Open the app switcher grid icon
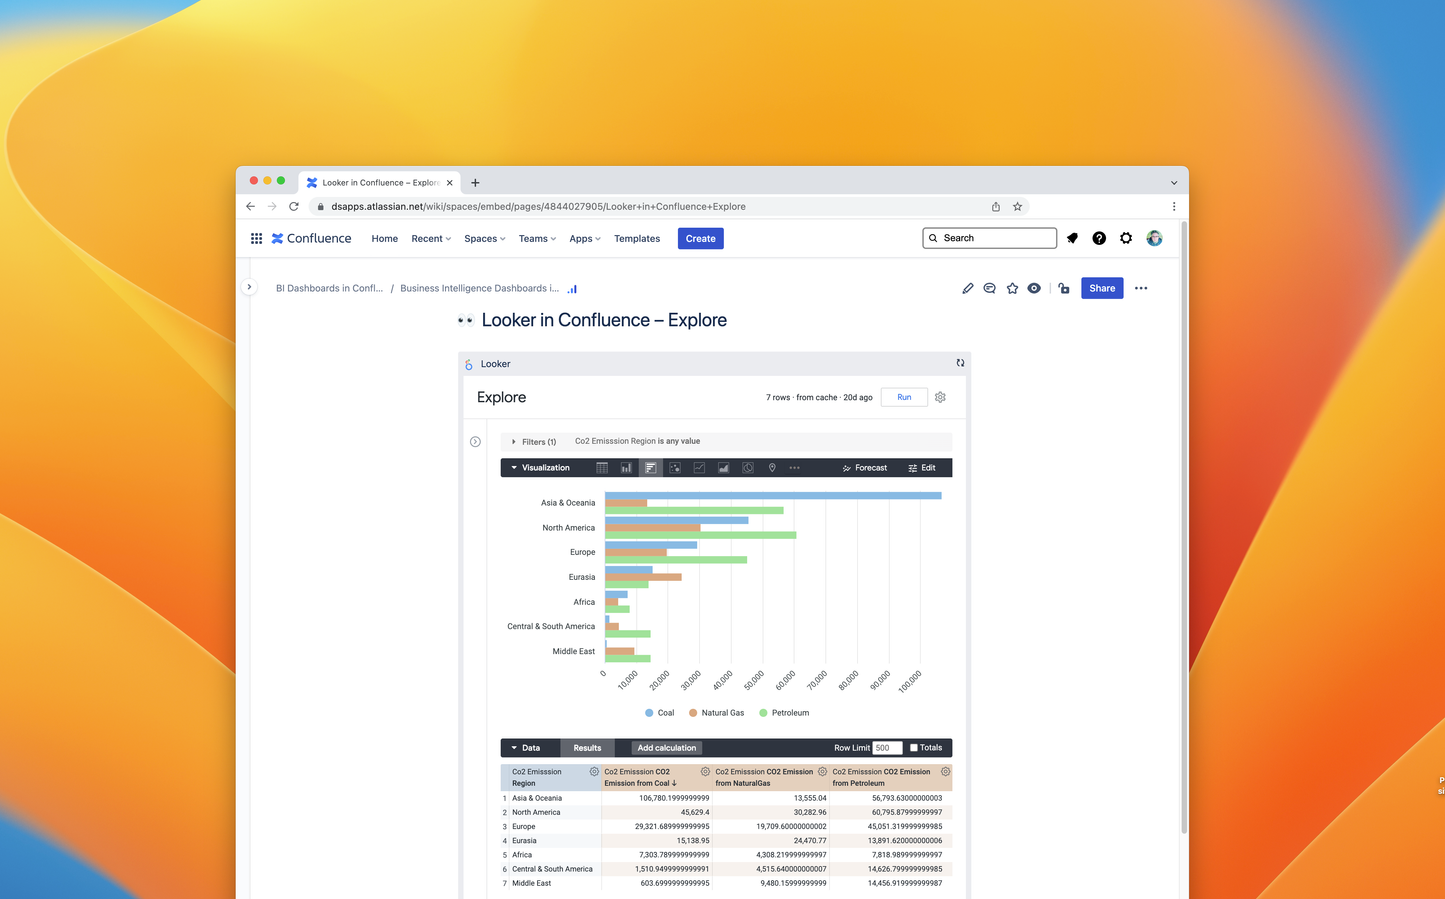Viewport: 1445px width, 899px height. tap(256, 238)
